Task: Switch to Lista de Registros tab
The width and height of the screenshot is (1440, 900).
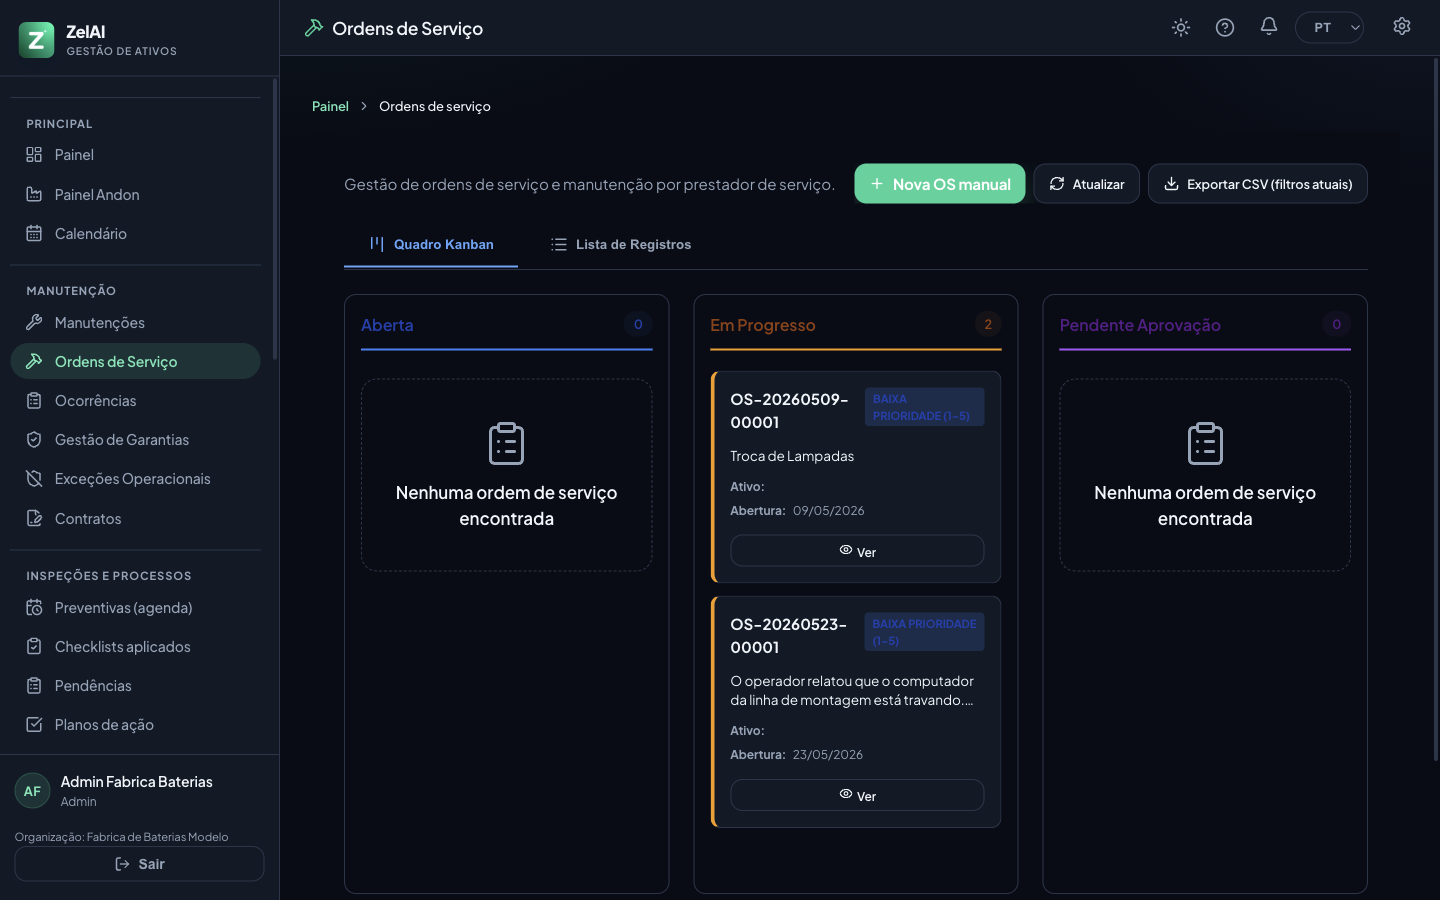Action: tap(621, 245)
